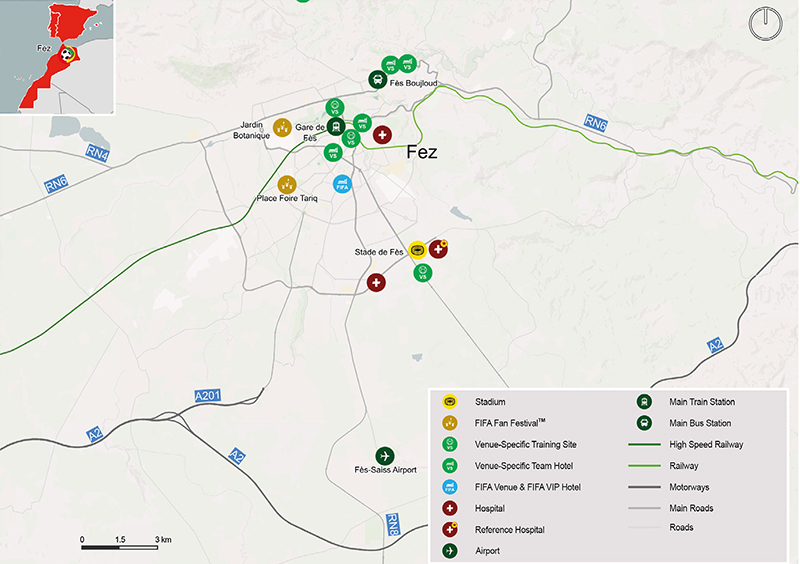Click the RN4 road shield
This screenshot has width=800, height=564.
pyautogui.click(x=97, y=153)
